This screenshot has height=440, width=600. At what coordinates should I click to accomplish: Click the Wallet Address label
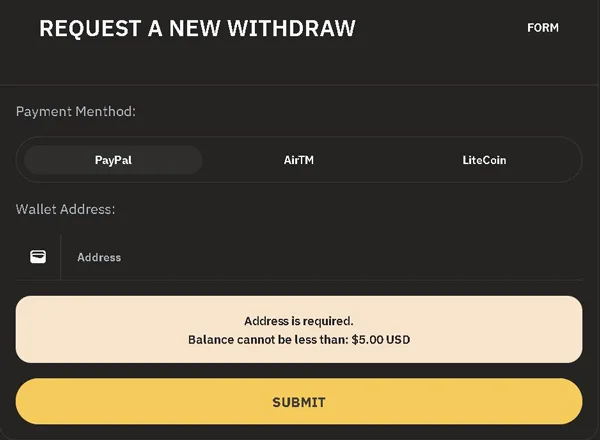[65, 209]
